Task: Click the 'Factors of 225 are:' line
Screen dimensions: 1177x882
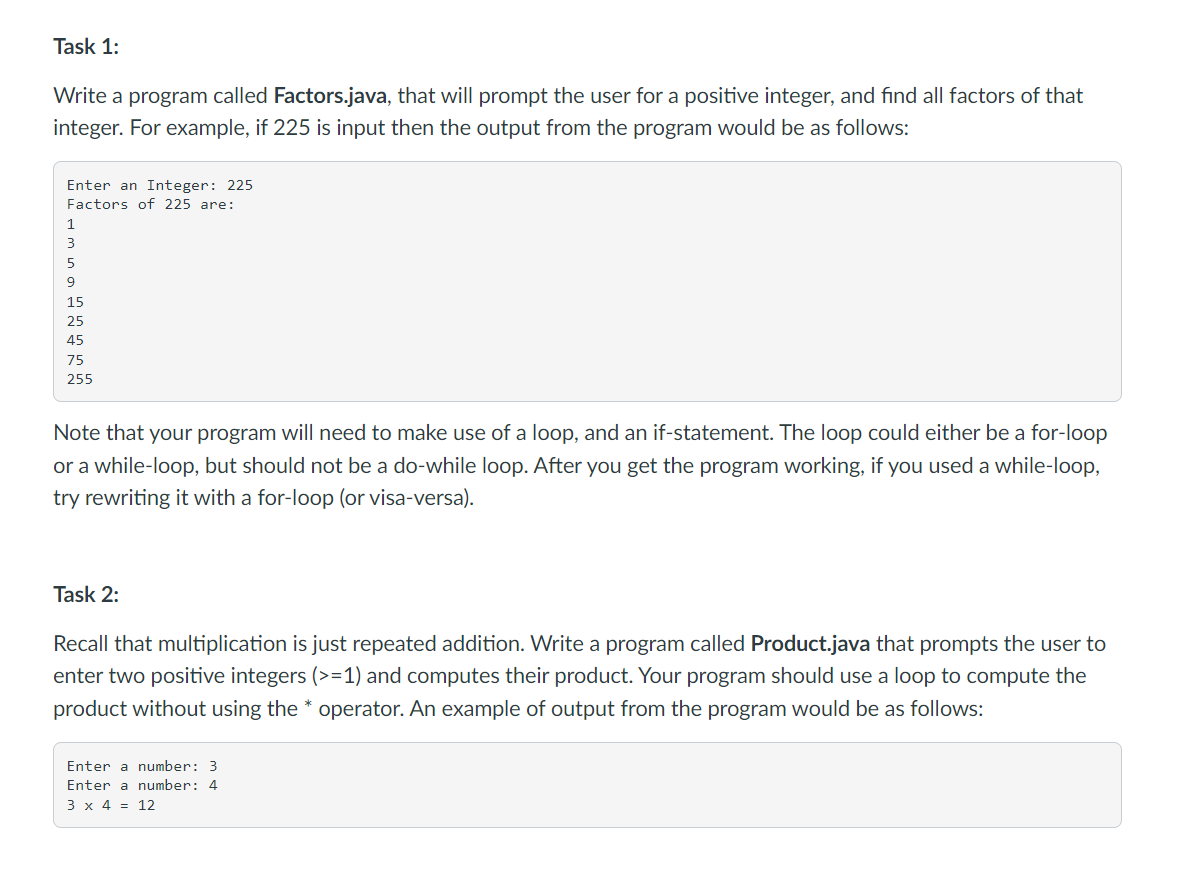Action: point(151,204)
